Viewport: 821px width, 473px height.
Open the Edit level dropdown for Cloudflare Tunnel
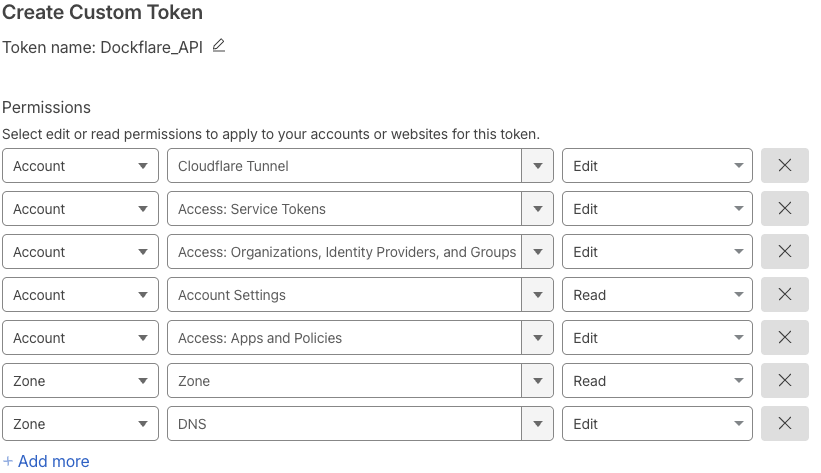656,166
